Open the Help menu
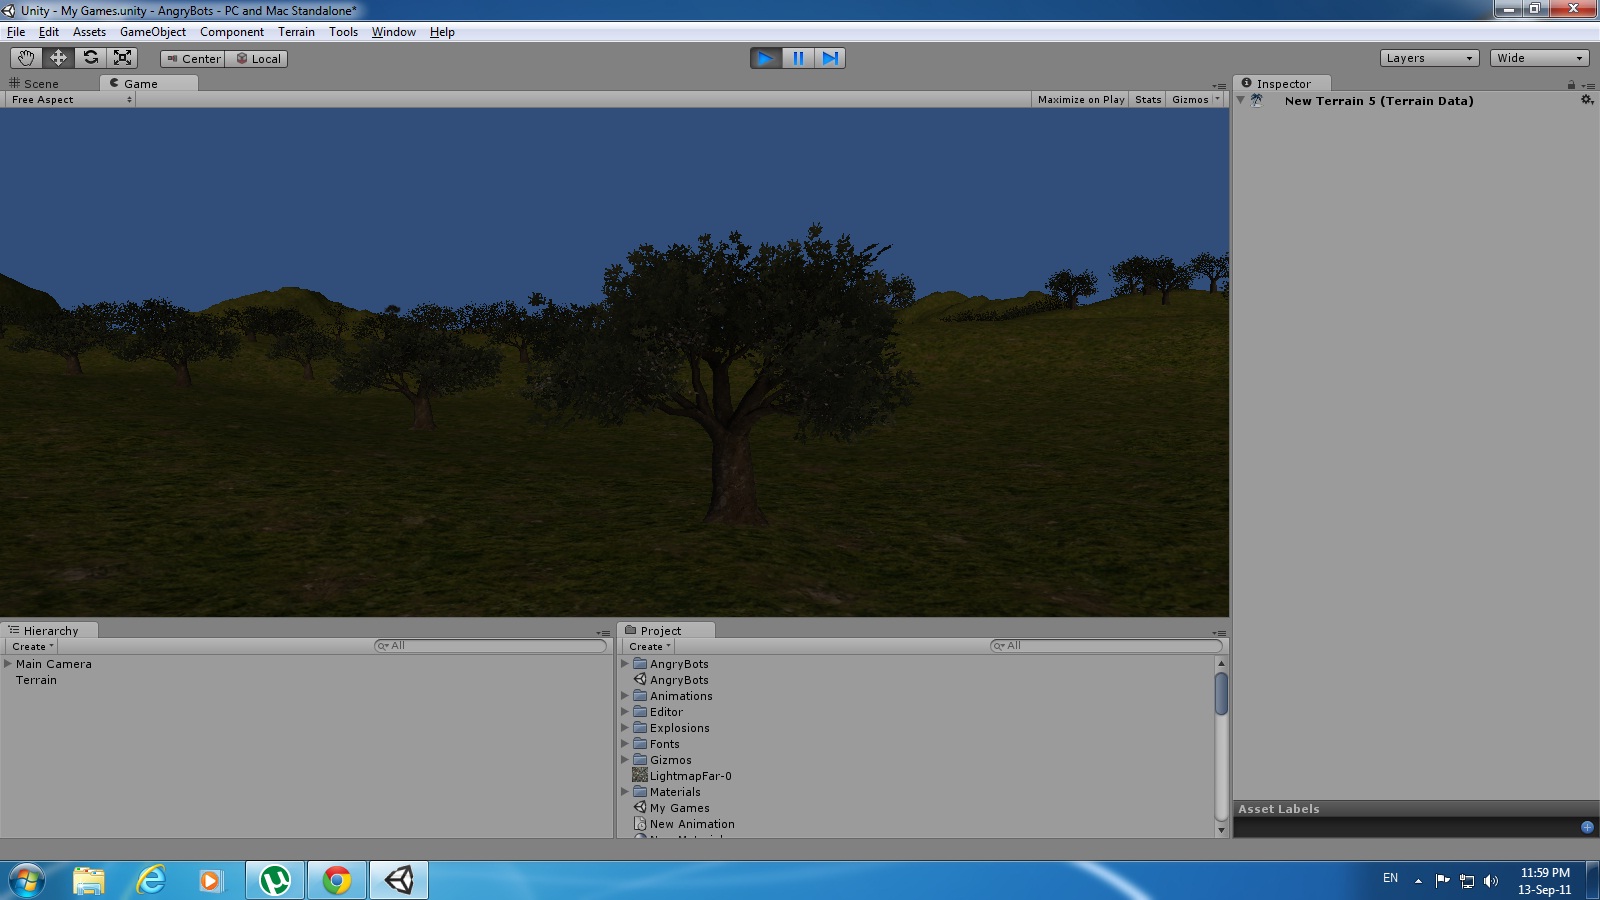Image resolution: width=1600 pixels, height=900 pixels. [442, 32]
